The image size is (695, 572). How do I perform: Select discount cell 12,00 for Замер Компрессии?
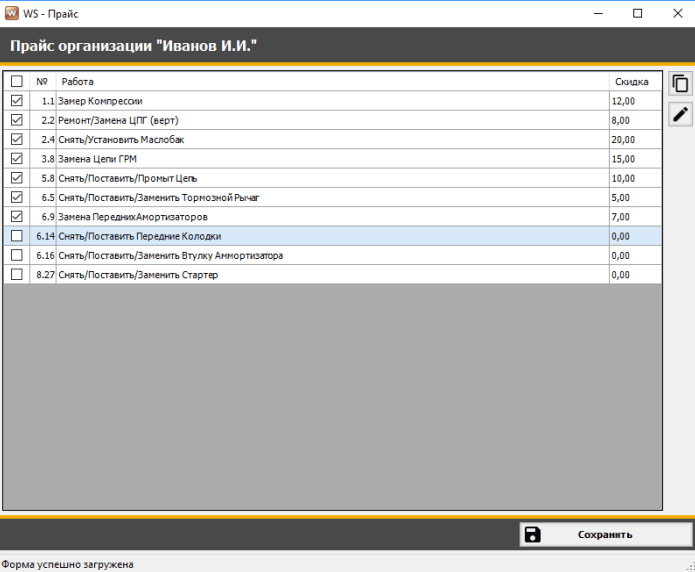(x=634, y=101)
